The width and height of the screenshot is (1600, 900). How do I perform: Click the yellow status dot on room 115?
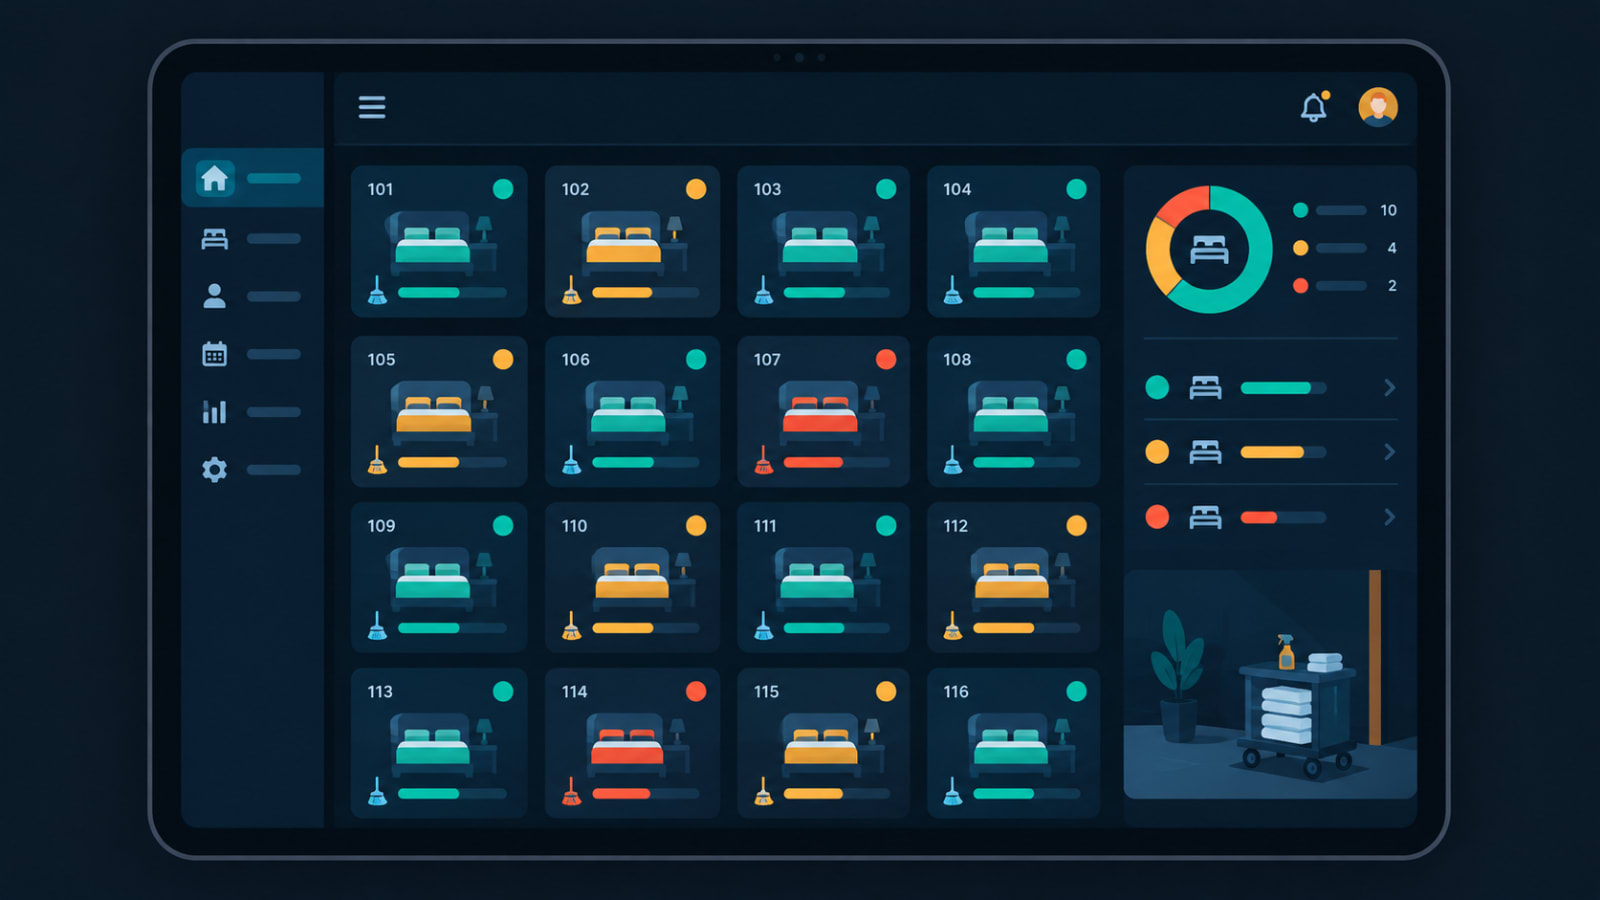(x=886, y=691)
